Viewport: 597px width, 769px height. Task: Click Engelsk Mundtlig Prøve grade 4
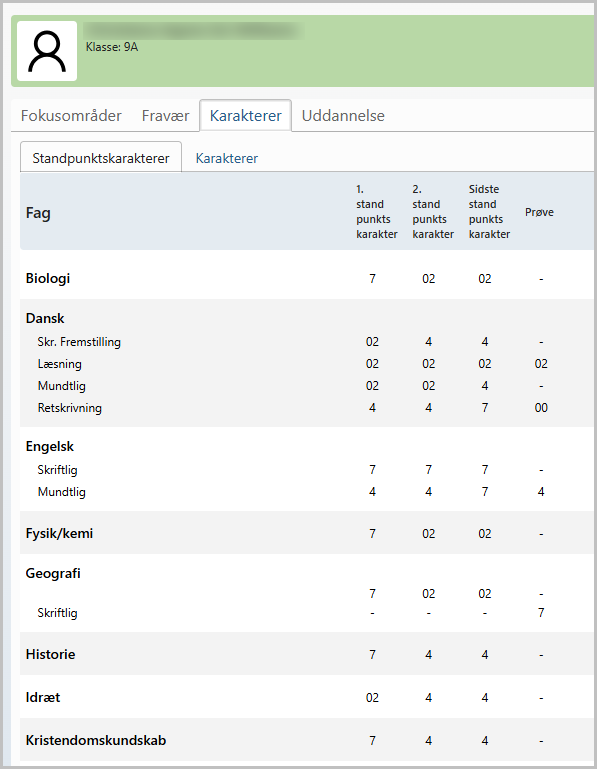pyautogui.click(x=541, y=491)
